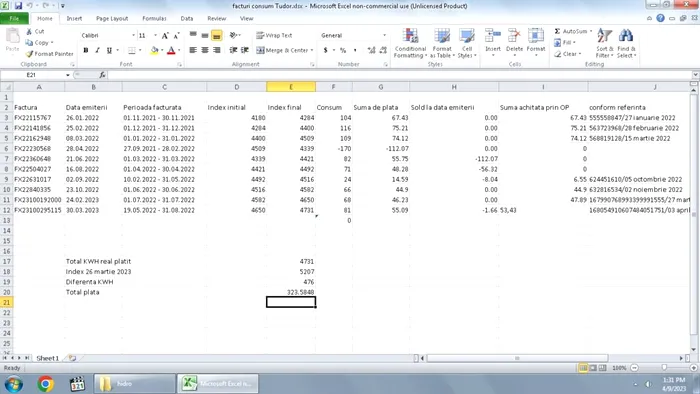The height and width of the screenshot is (394, 700).
Task: Click the zoom slider handle
Action: coord(664,368)
